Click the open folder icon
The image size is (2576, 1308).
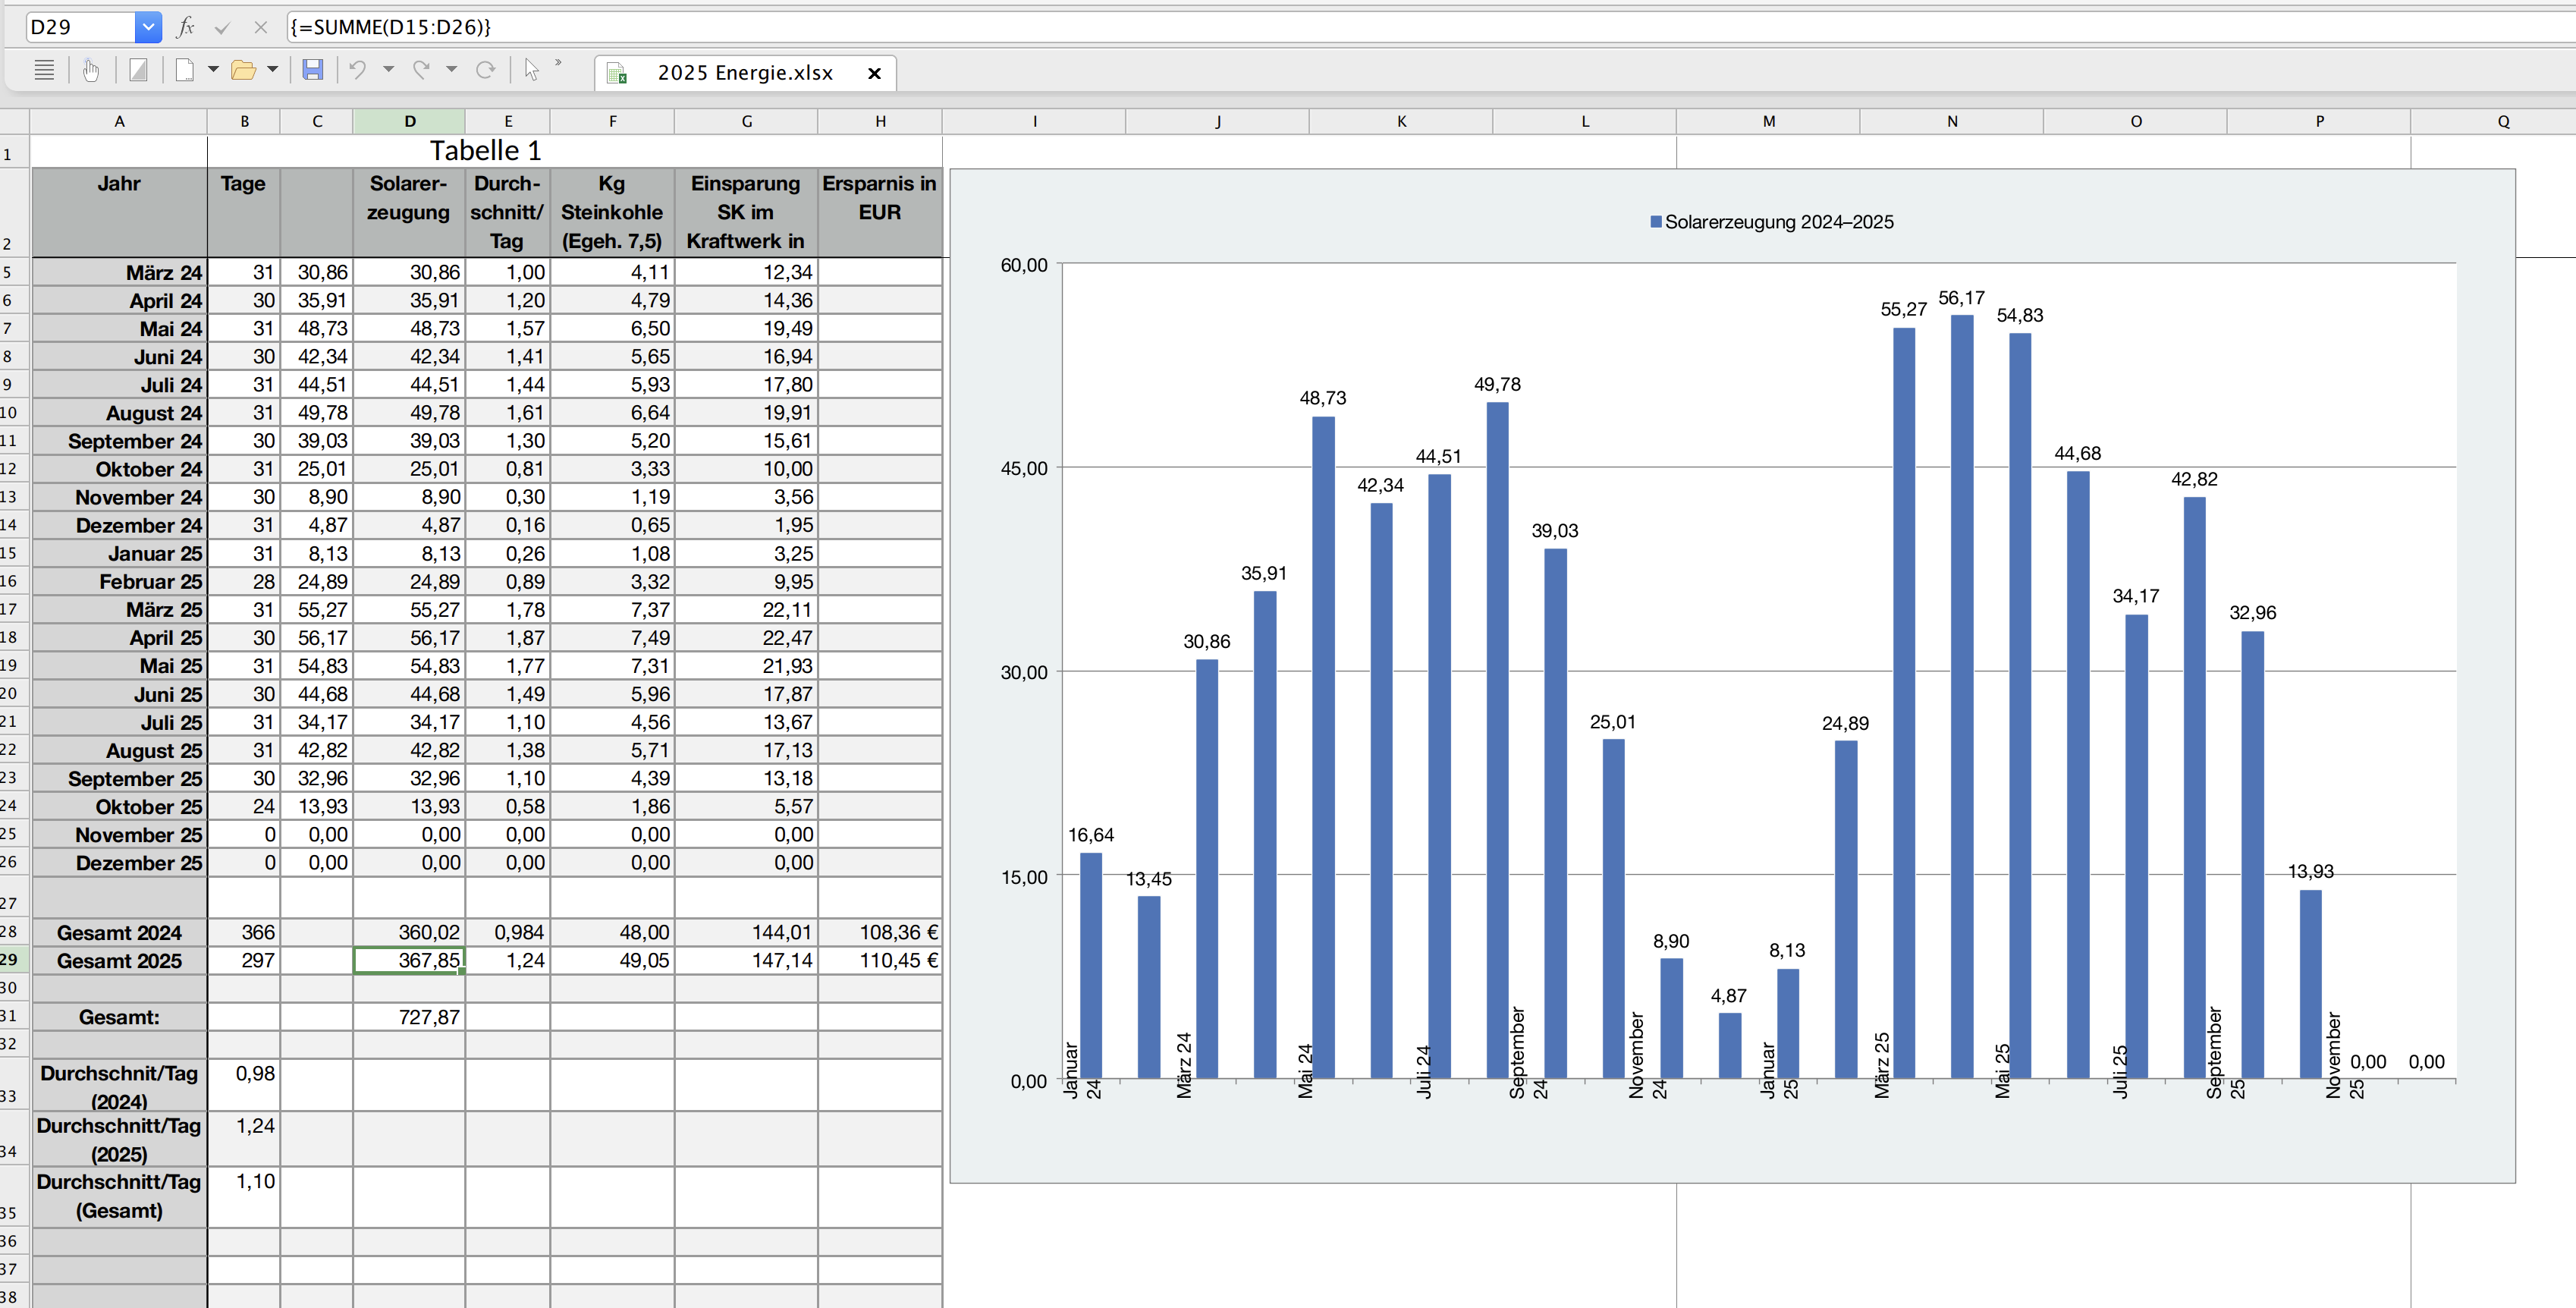[x=243, y=70]
